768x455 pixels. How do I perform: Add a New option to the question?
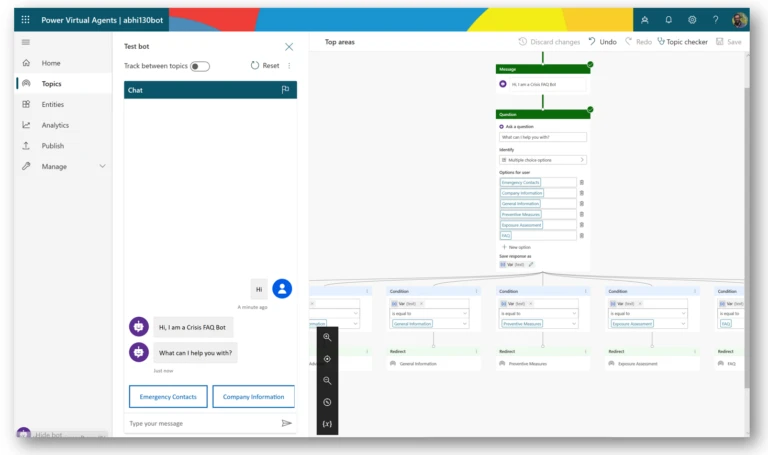point(516,247)
